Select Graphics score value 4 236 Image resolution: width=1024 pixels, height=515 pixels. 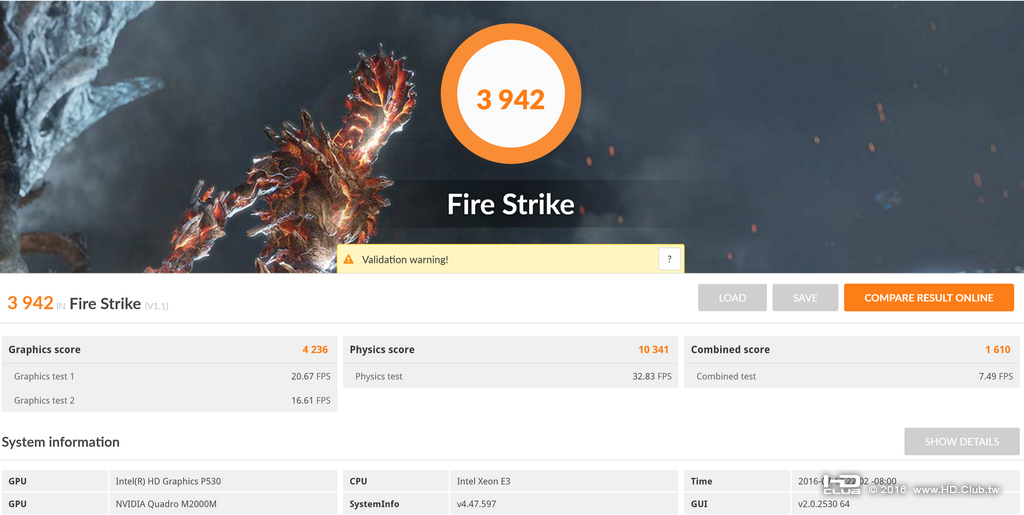(315, 350)
